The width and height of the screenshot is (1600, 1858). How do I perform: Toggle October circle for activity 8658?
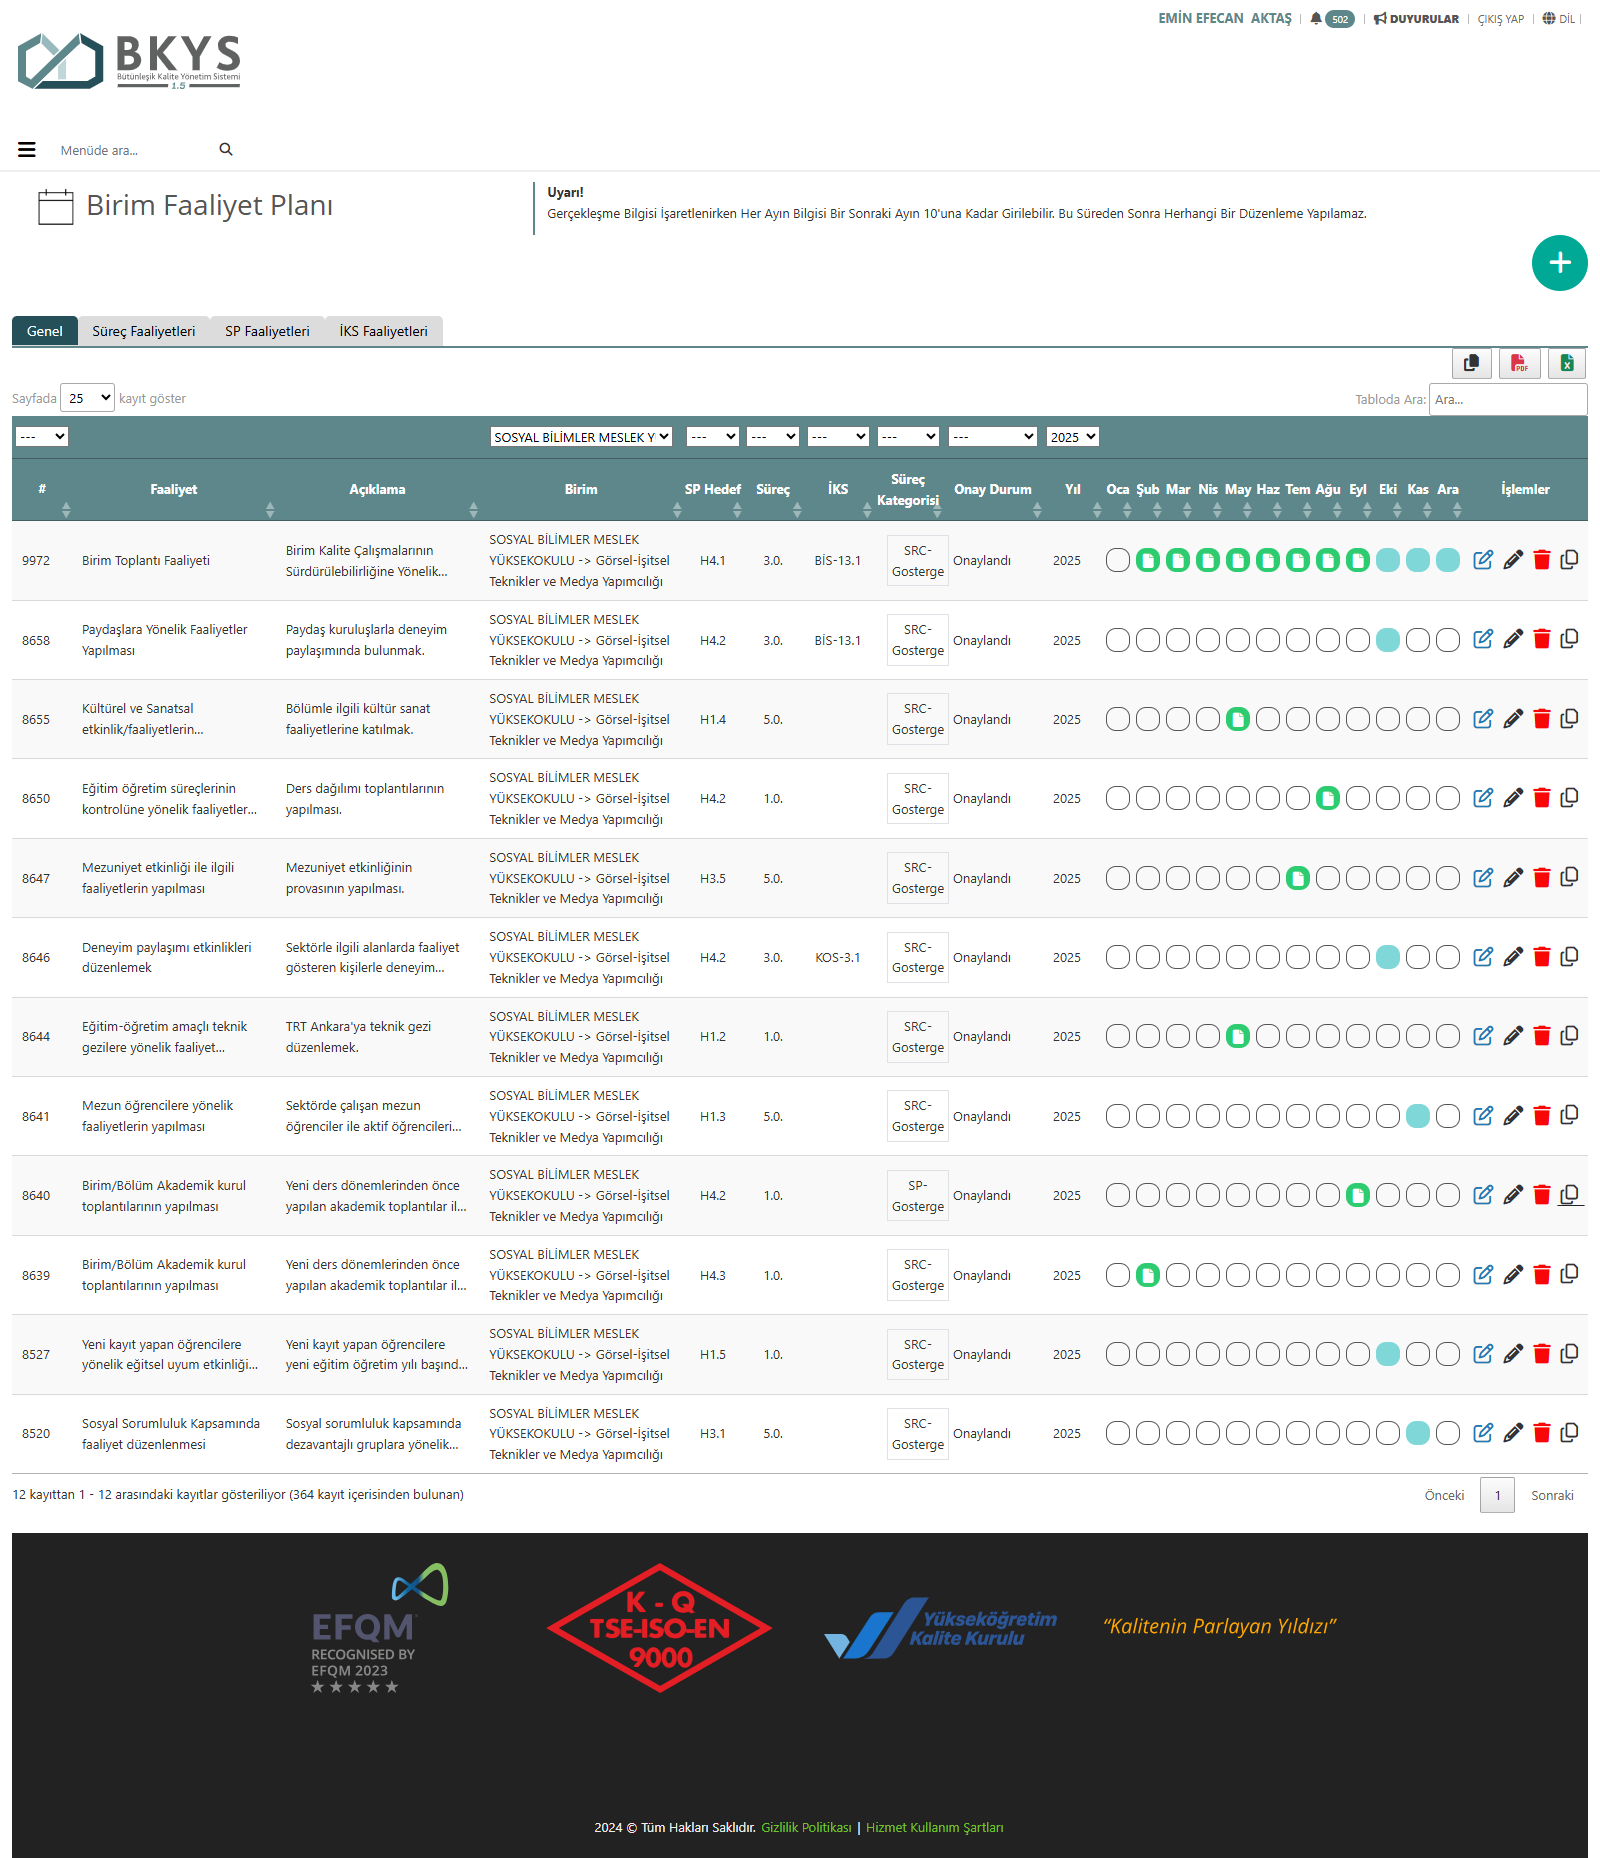1388,640
